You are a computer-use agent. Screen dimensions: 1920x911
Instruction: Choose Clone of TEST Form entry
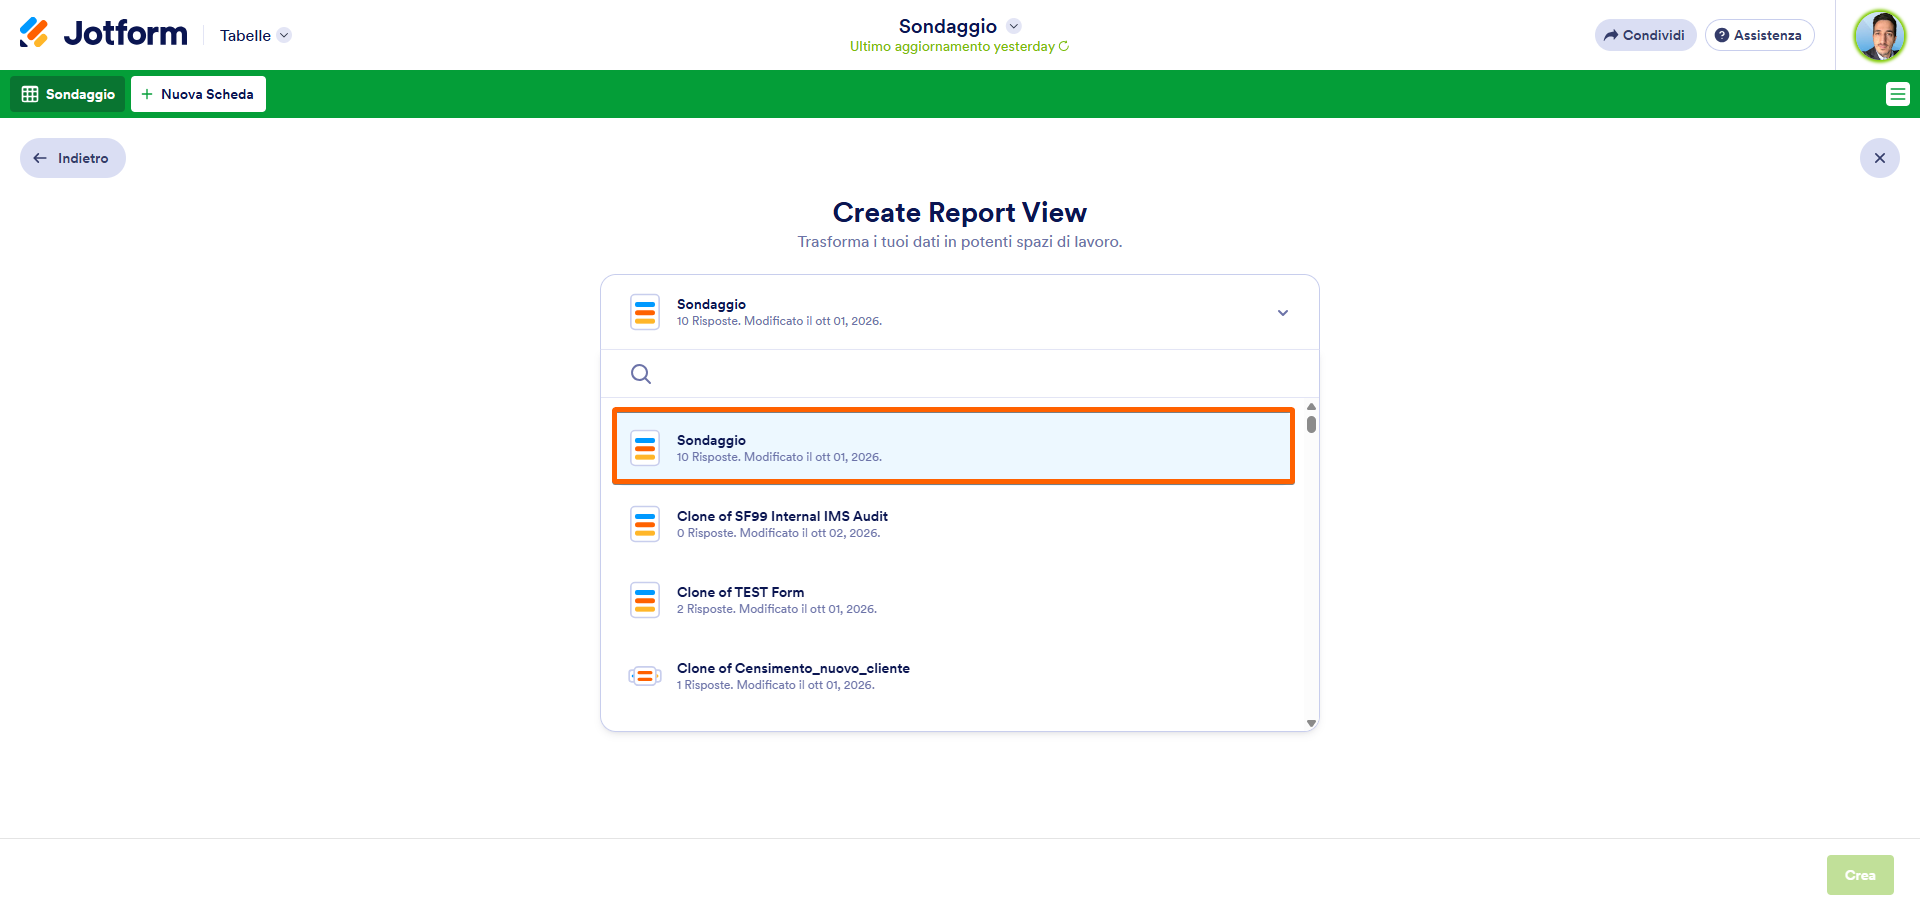pos(953,600)
